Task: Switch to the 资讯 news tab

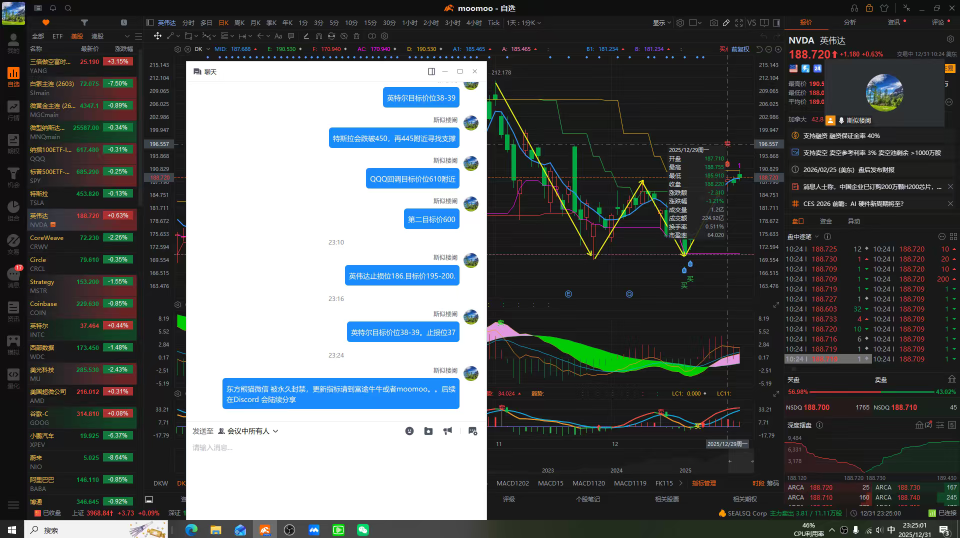Action: [894, 22]
